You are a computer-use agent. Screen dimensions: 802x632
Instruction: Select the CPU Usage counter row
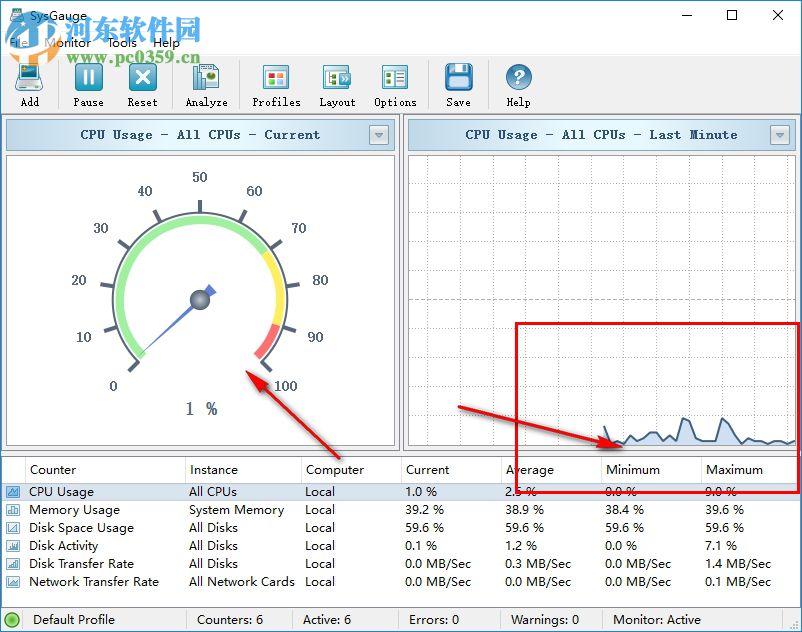(x=401, y=492)
